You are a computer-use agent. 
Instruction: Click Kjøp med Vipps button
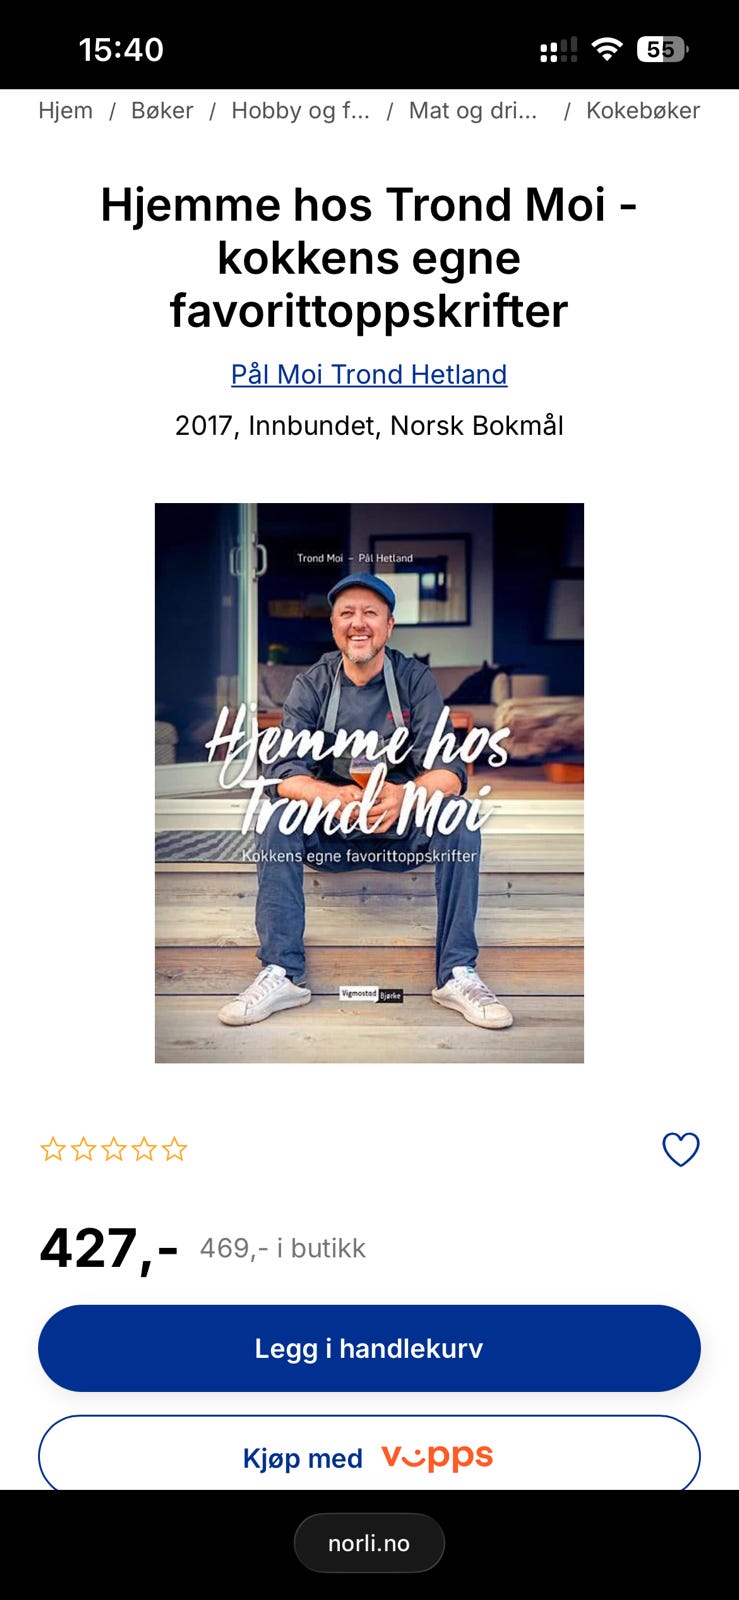click(x=369, y=1453)
